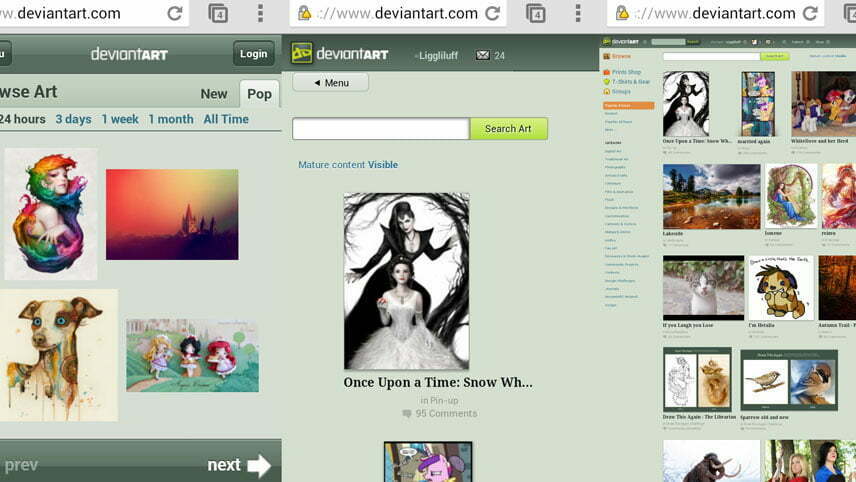Open the rainbow-haired woman artwork thumbnail
Screen dimensions: 856x482
coord(51,214)
